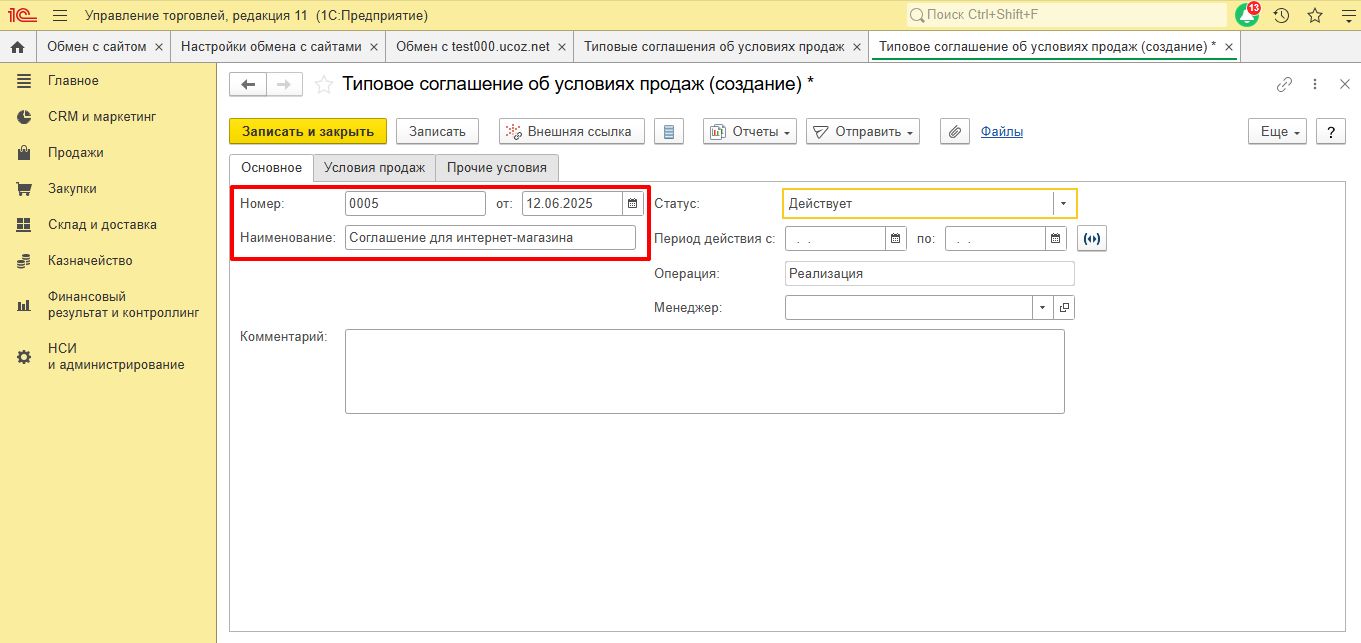Add form to favorites star near title
Viewport: 1361px width, 643px height.
pos(323,85)
